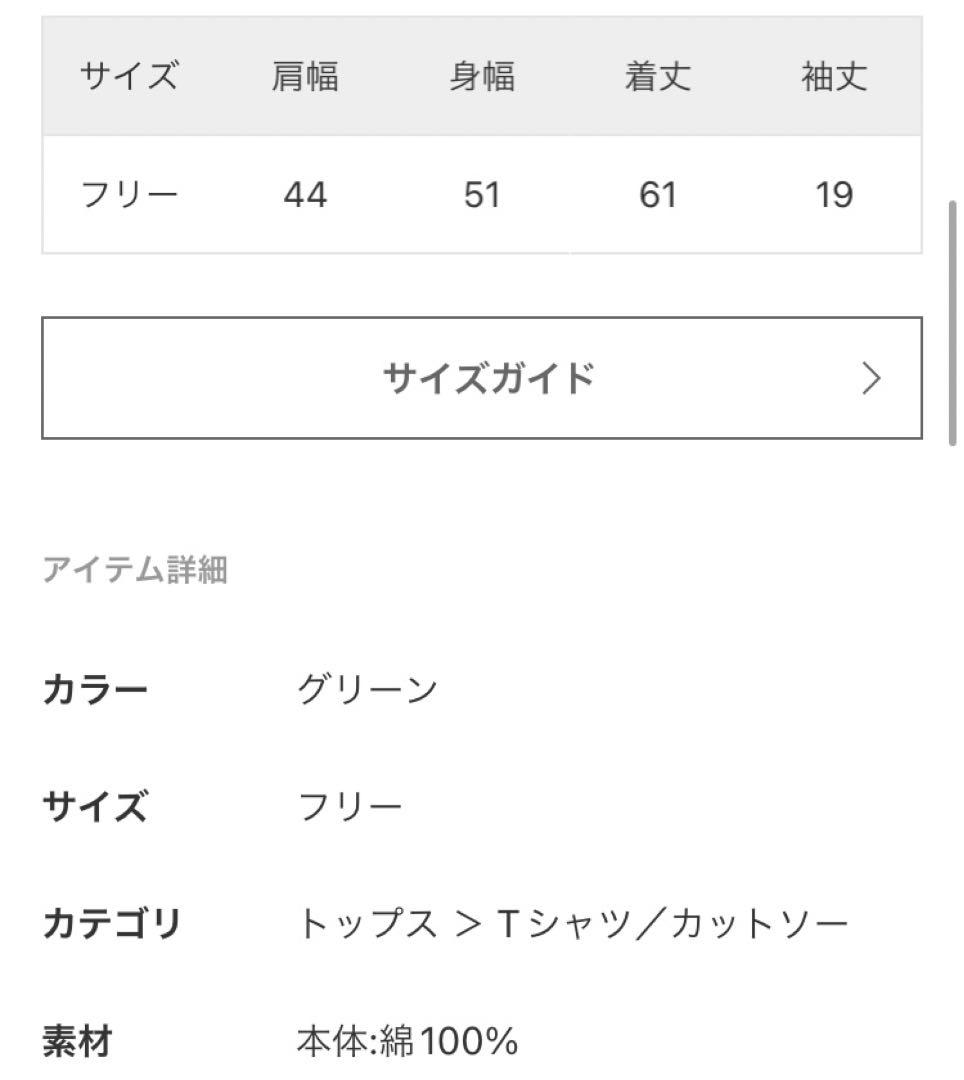The height and width of the screenshot is (1080, 964).
Task: Select the 身幅 column header
Action: click(481, 76)
